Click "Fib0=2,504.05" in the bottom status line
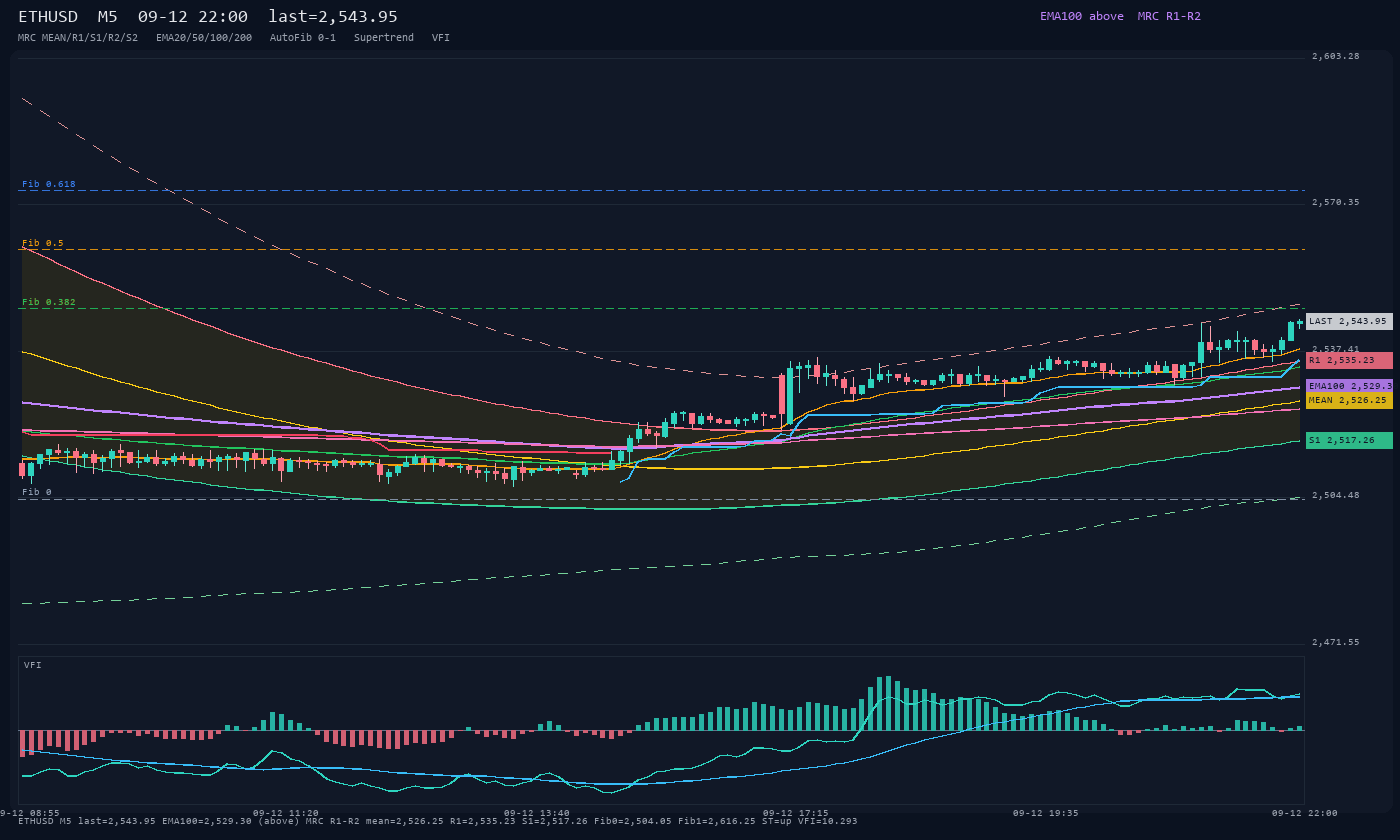This screenshot has width=1400, height=840. pyautogui.click(x=633, y=821)
